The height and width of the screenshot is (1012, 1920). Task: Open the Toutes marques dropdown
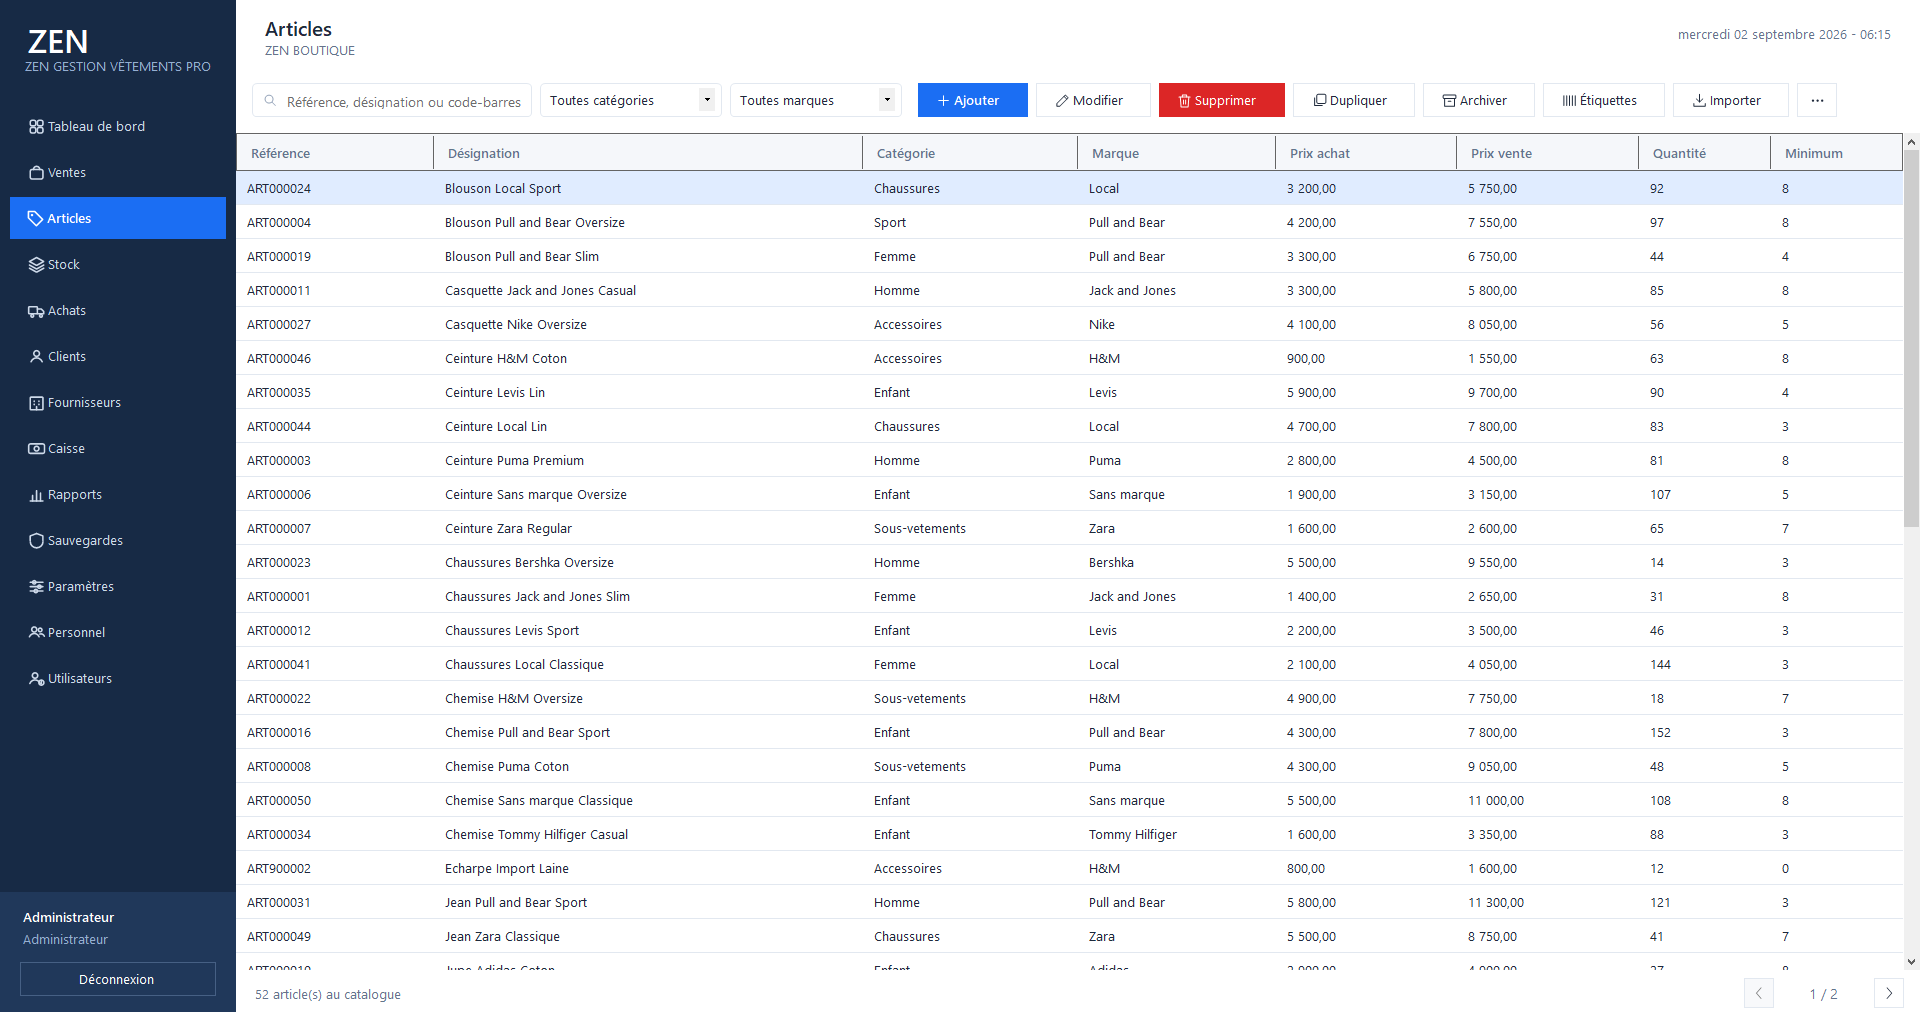tap(815, 100)
